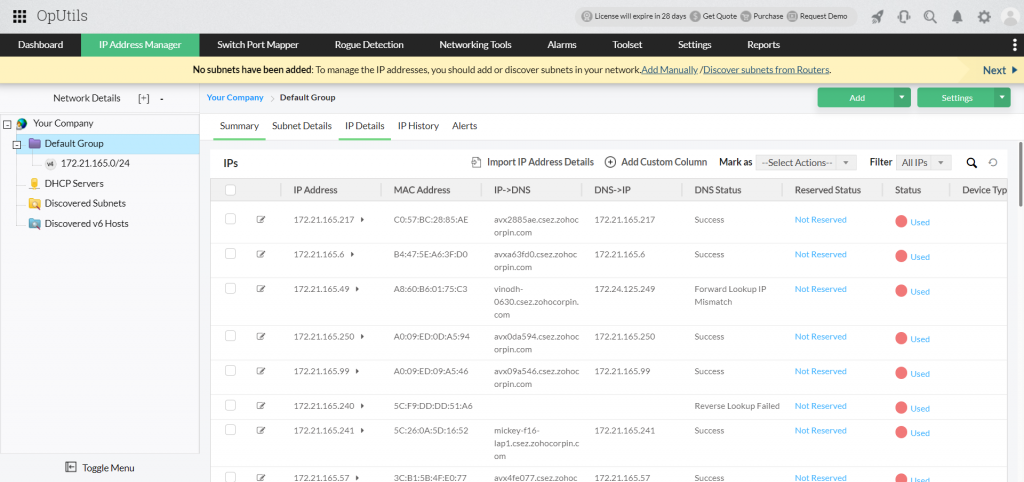Open the Select Actions dropdown
The height and width of the screenshot is (482, 1024).
[806, 163]
